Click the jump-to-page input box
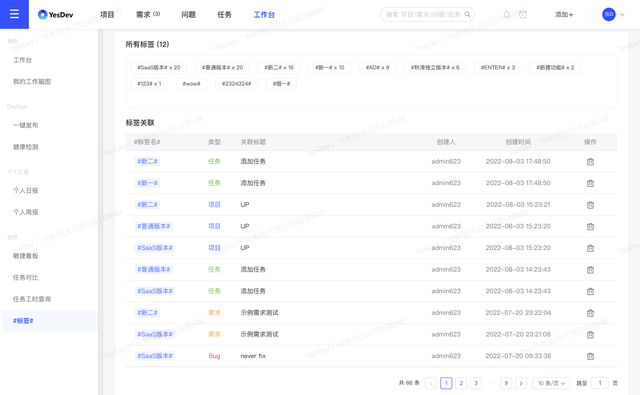The width and height of the screenshot is (640, 395). point(600,383)
